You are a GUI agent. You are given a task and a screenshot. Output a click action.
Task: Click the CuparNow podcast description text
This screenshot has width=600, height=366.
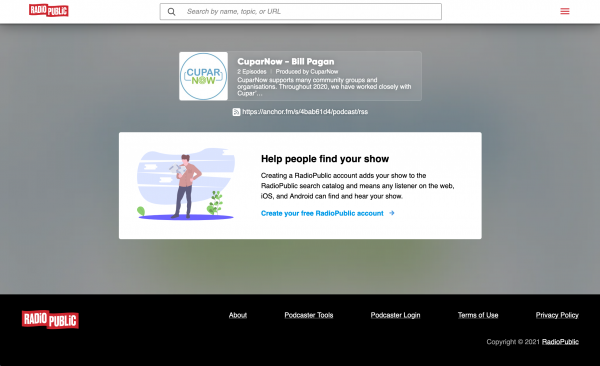click(x=324, y=87)
